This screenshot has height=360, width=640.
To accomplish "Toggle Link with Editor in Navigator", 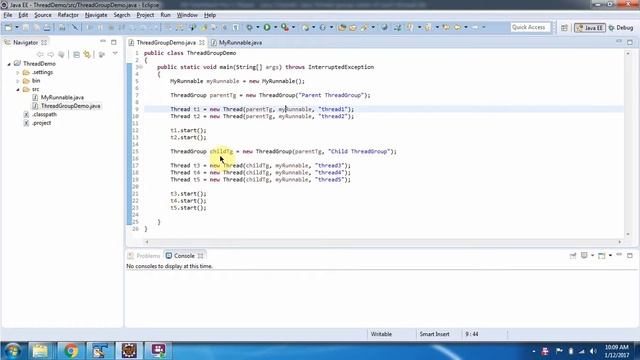I will 87,54.
